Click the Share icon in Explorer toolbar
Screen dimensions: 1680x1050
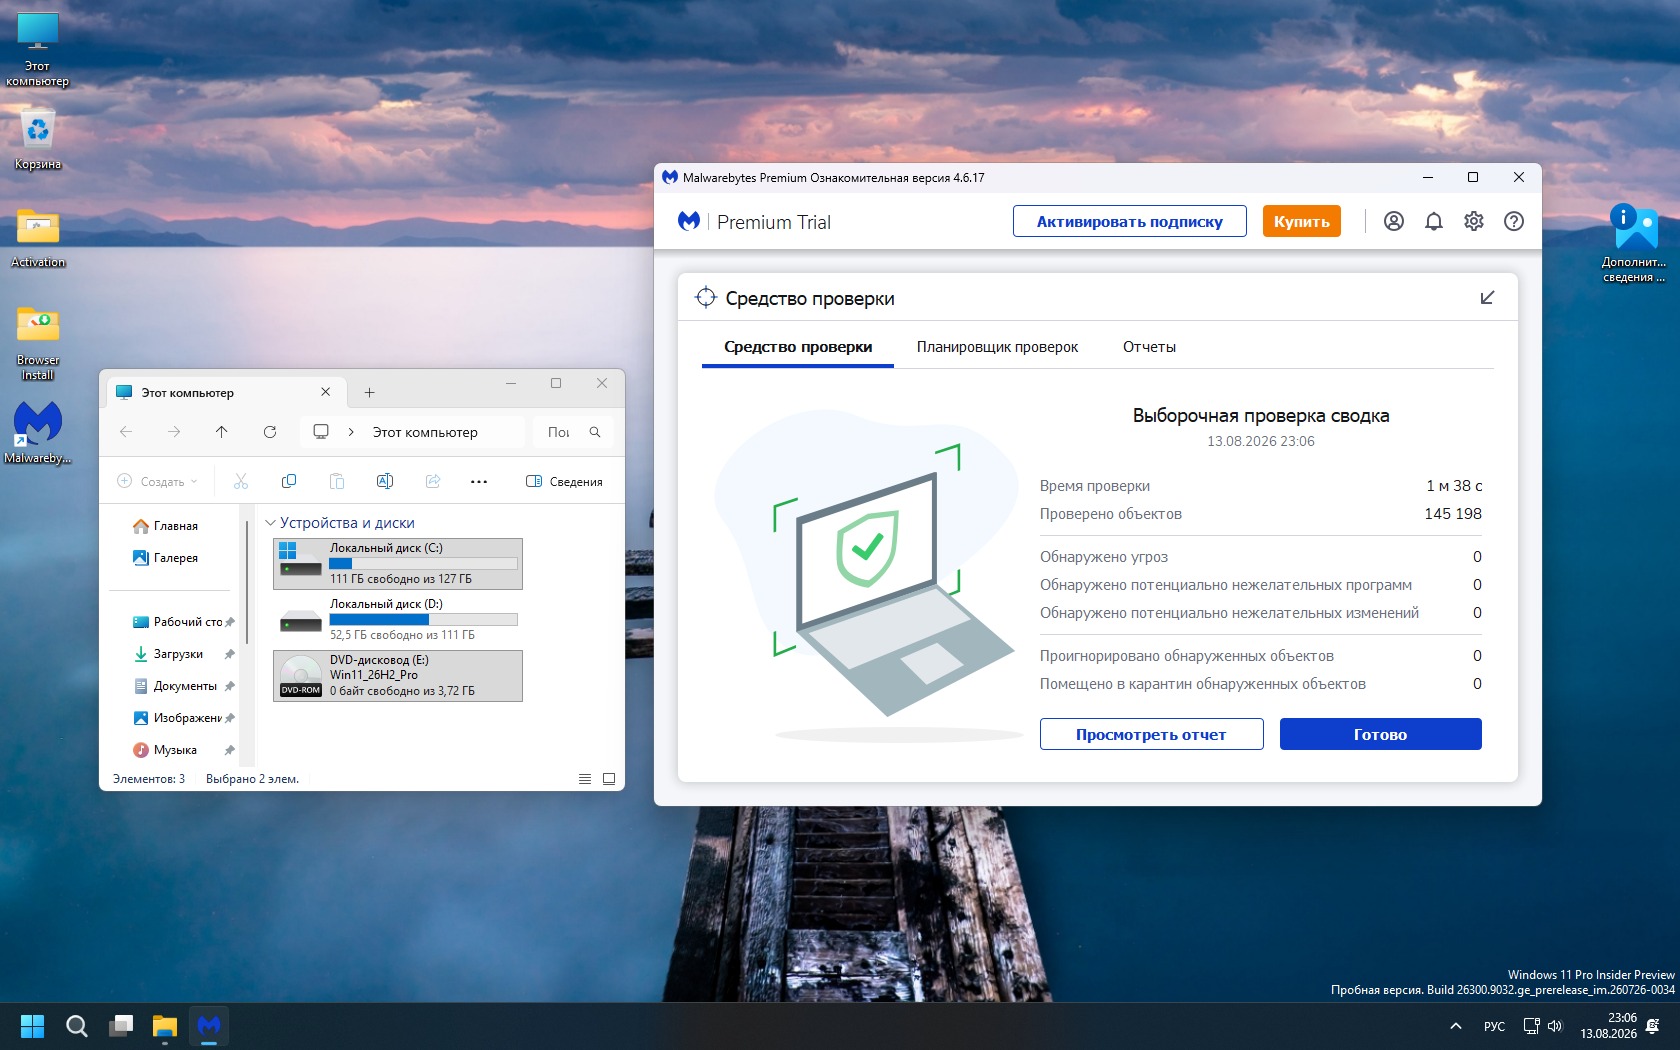pyautogui.click(x=433, y=481)
